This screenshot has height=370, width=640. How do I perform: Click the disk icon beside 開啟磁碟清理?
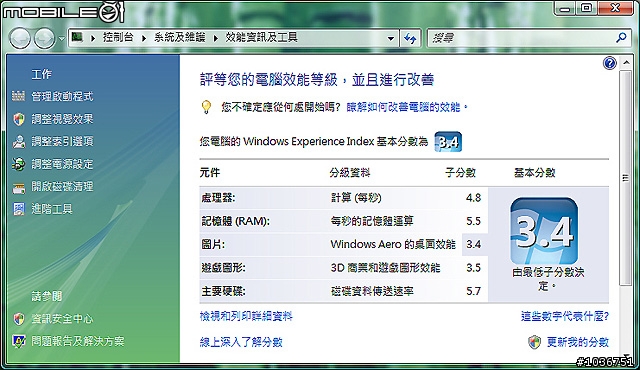point(19,188)
